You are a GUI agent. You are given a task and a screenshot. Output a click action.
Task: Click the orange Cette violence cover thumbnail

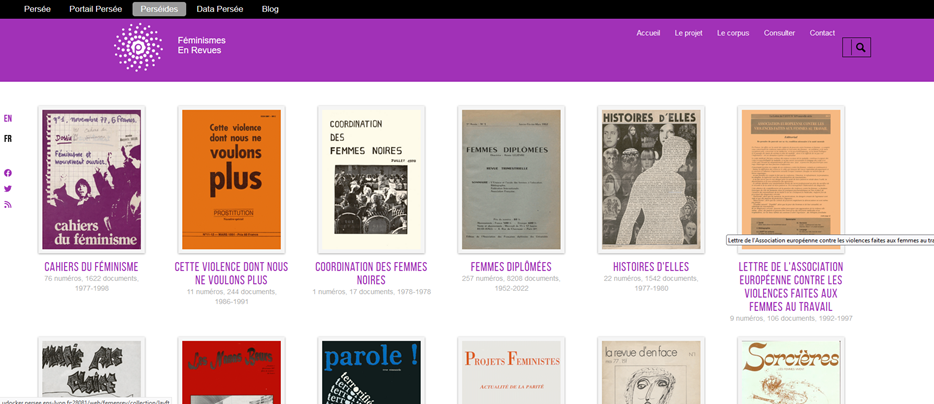(231, 180)
